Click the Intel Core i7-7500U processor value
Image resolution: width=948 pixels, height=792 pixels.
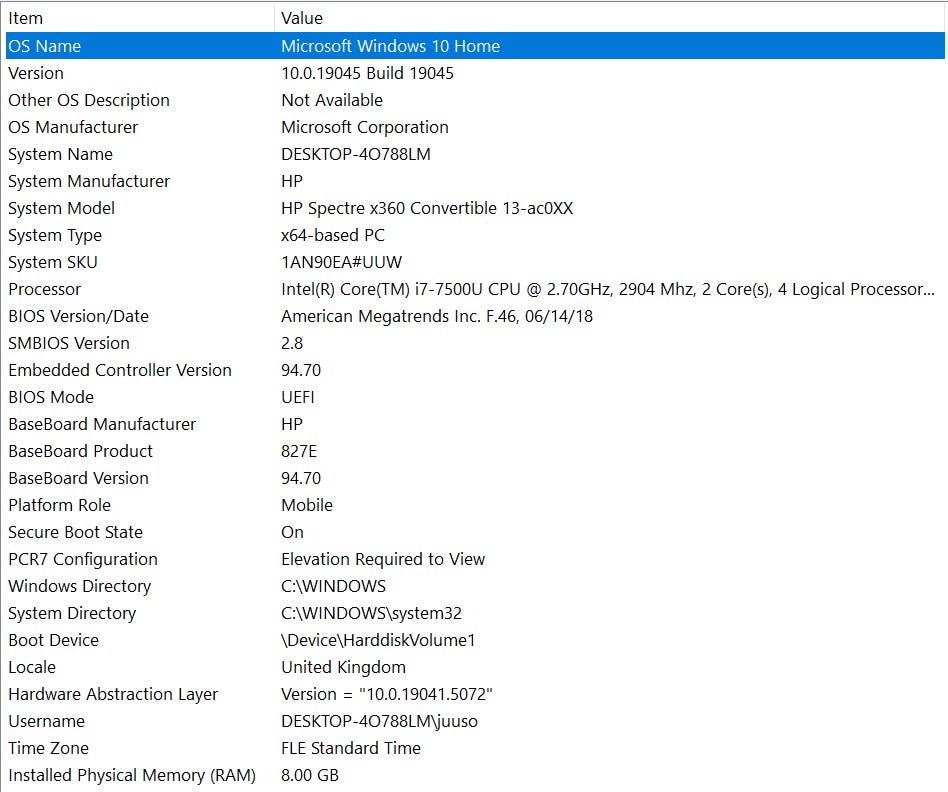coord(608,289)
